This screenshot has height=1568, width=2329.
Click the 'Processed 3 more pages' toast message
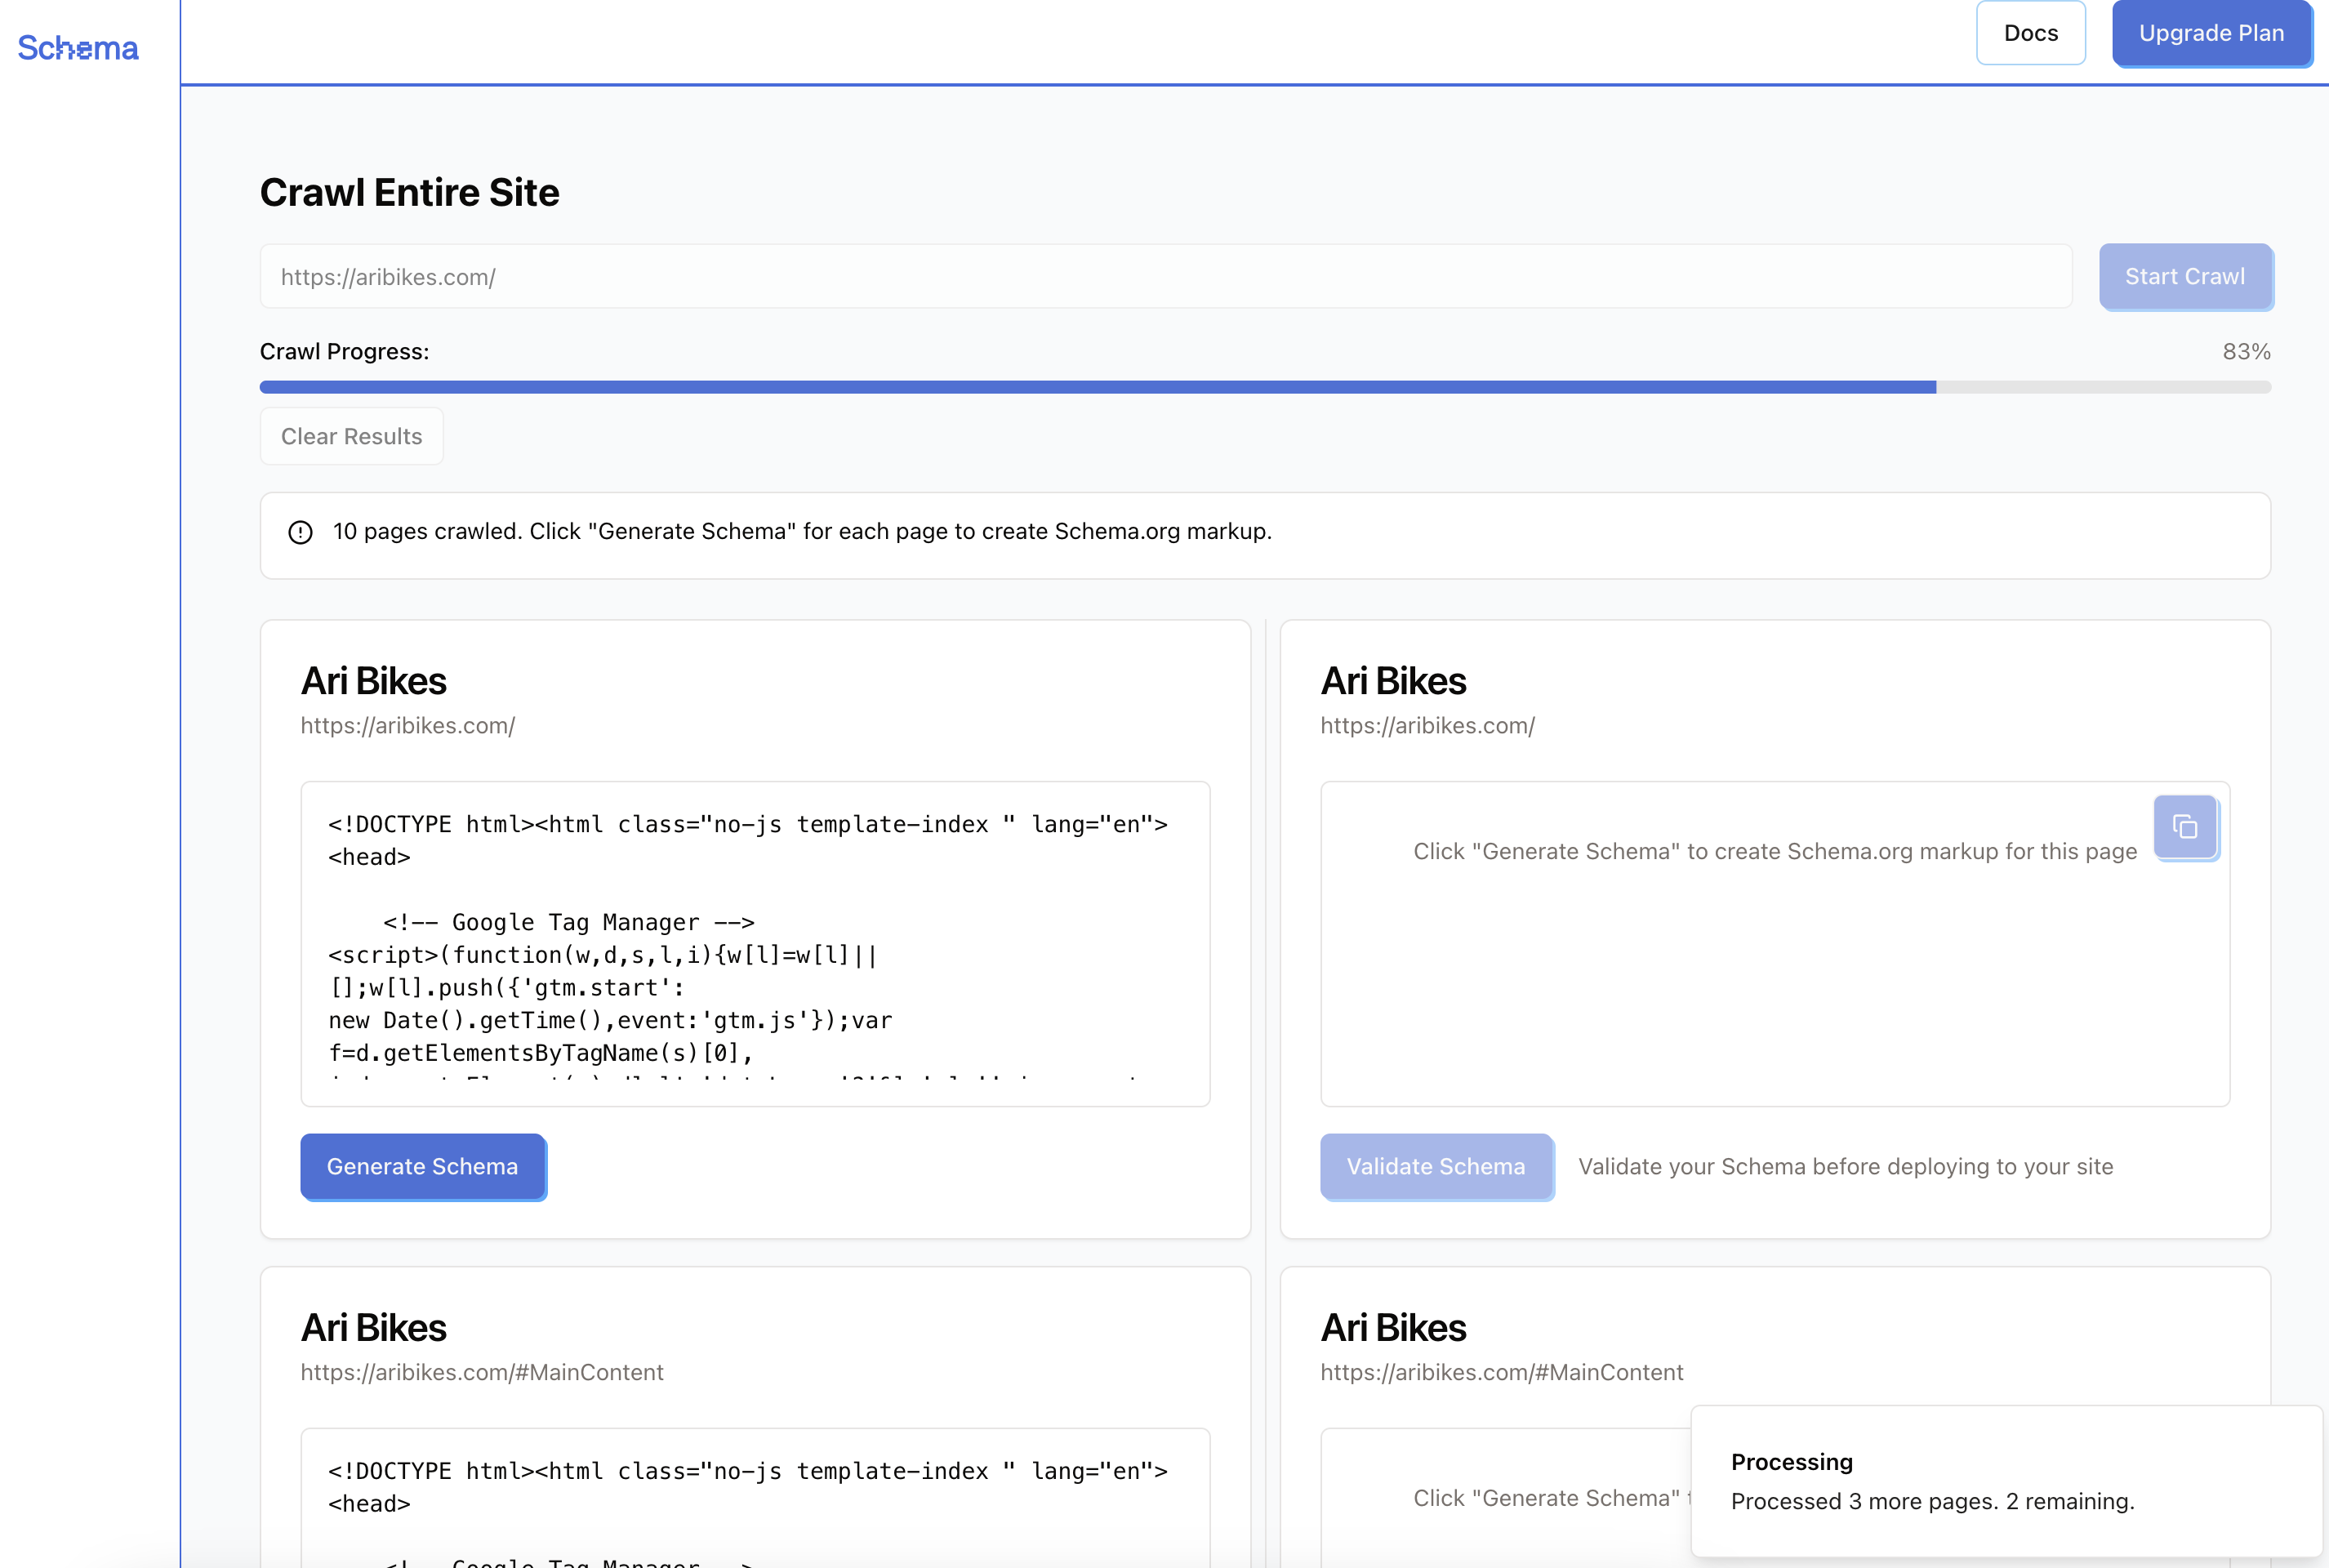click(x=1932, y=1501)
